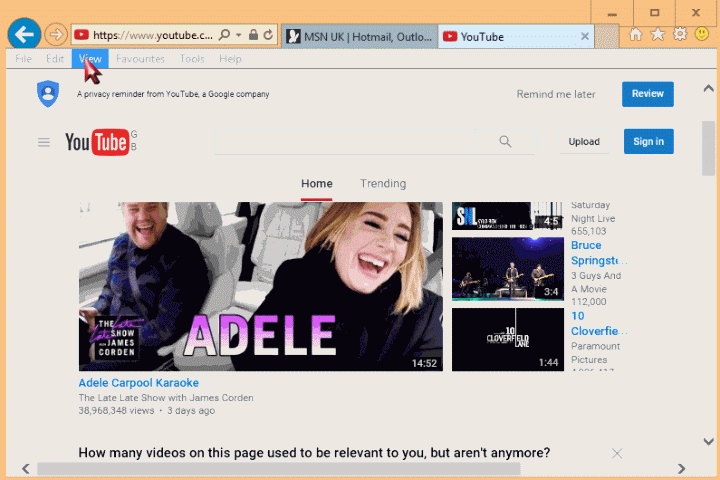Click the Adele Carpool Karaoke title link
Screen dimensions: 720x480
[139, 383]
